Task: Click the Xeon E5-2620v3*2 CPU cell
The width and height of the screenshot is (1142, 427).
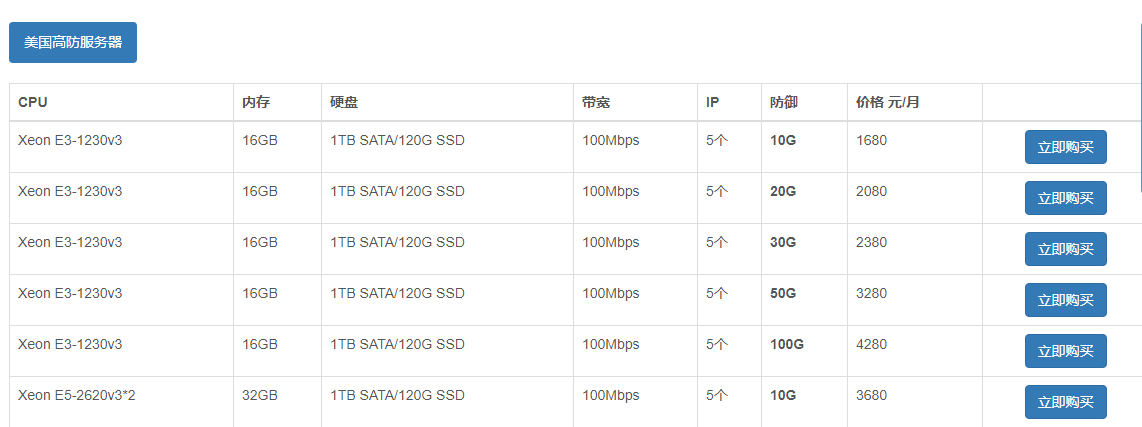Action: click(x=76, y=395)
